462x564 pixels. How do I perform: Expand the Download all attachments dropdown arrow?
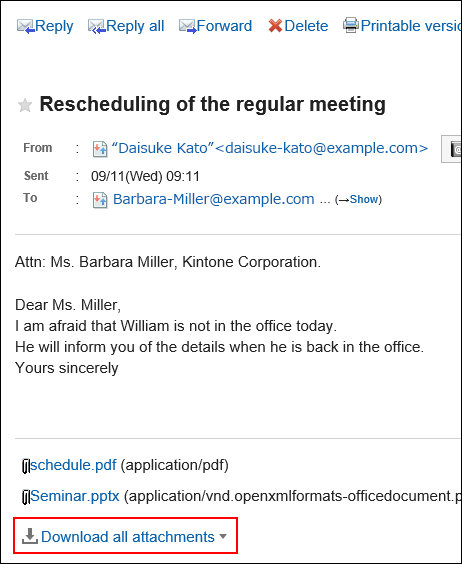223,536
